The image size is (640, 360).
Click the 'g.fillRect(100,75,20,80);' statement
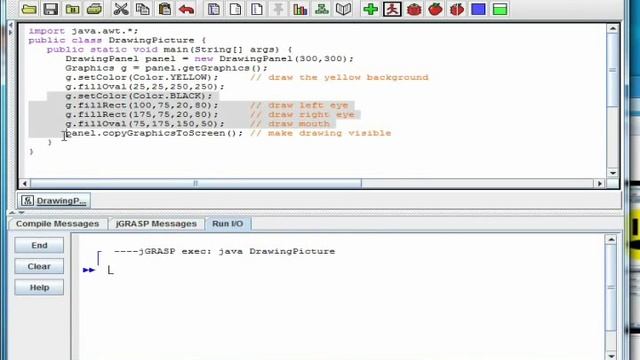(142, 105)
